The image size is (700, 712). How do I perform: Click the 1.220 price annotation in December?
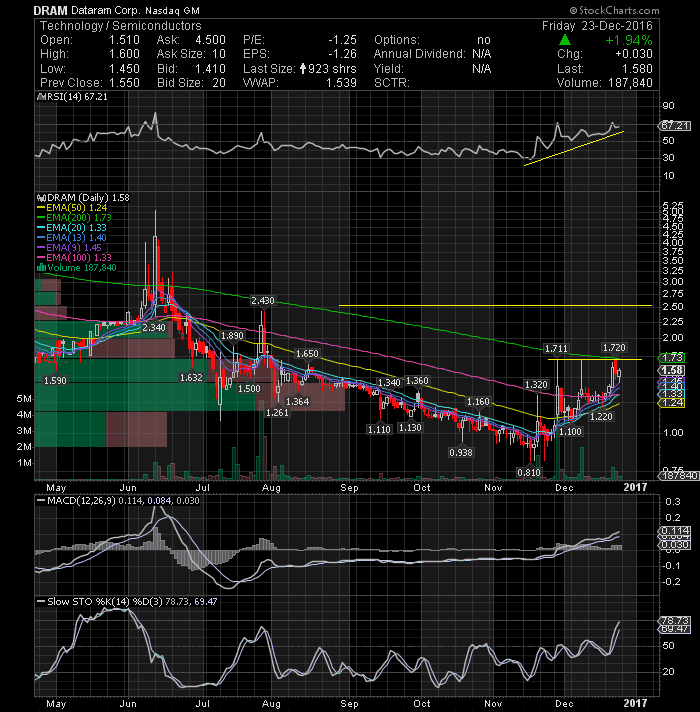tap(601, 416)
